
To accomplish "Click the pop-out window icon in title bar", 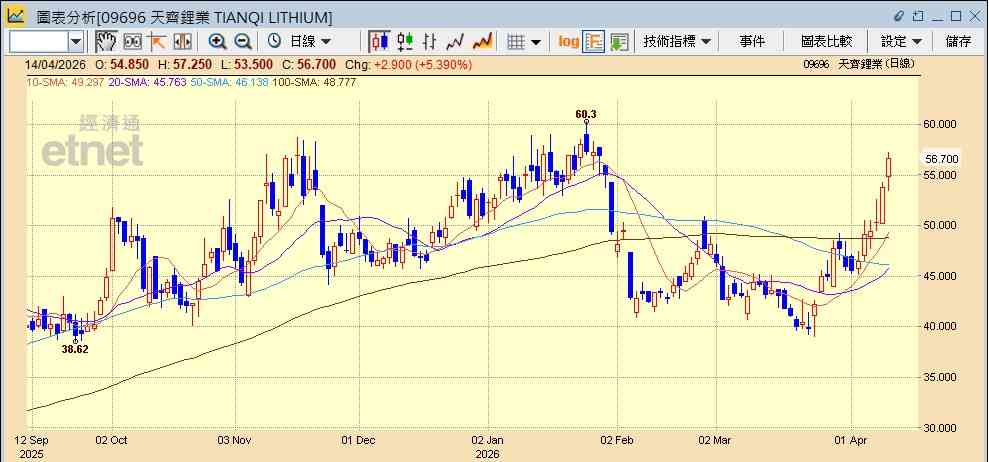I will tap(918, 16).
